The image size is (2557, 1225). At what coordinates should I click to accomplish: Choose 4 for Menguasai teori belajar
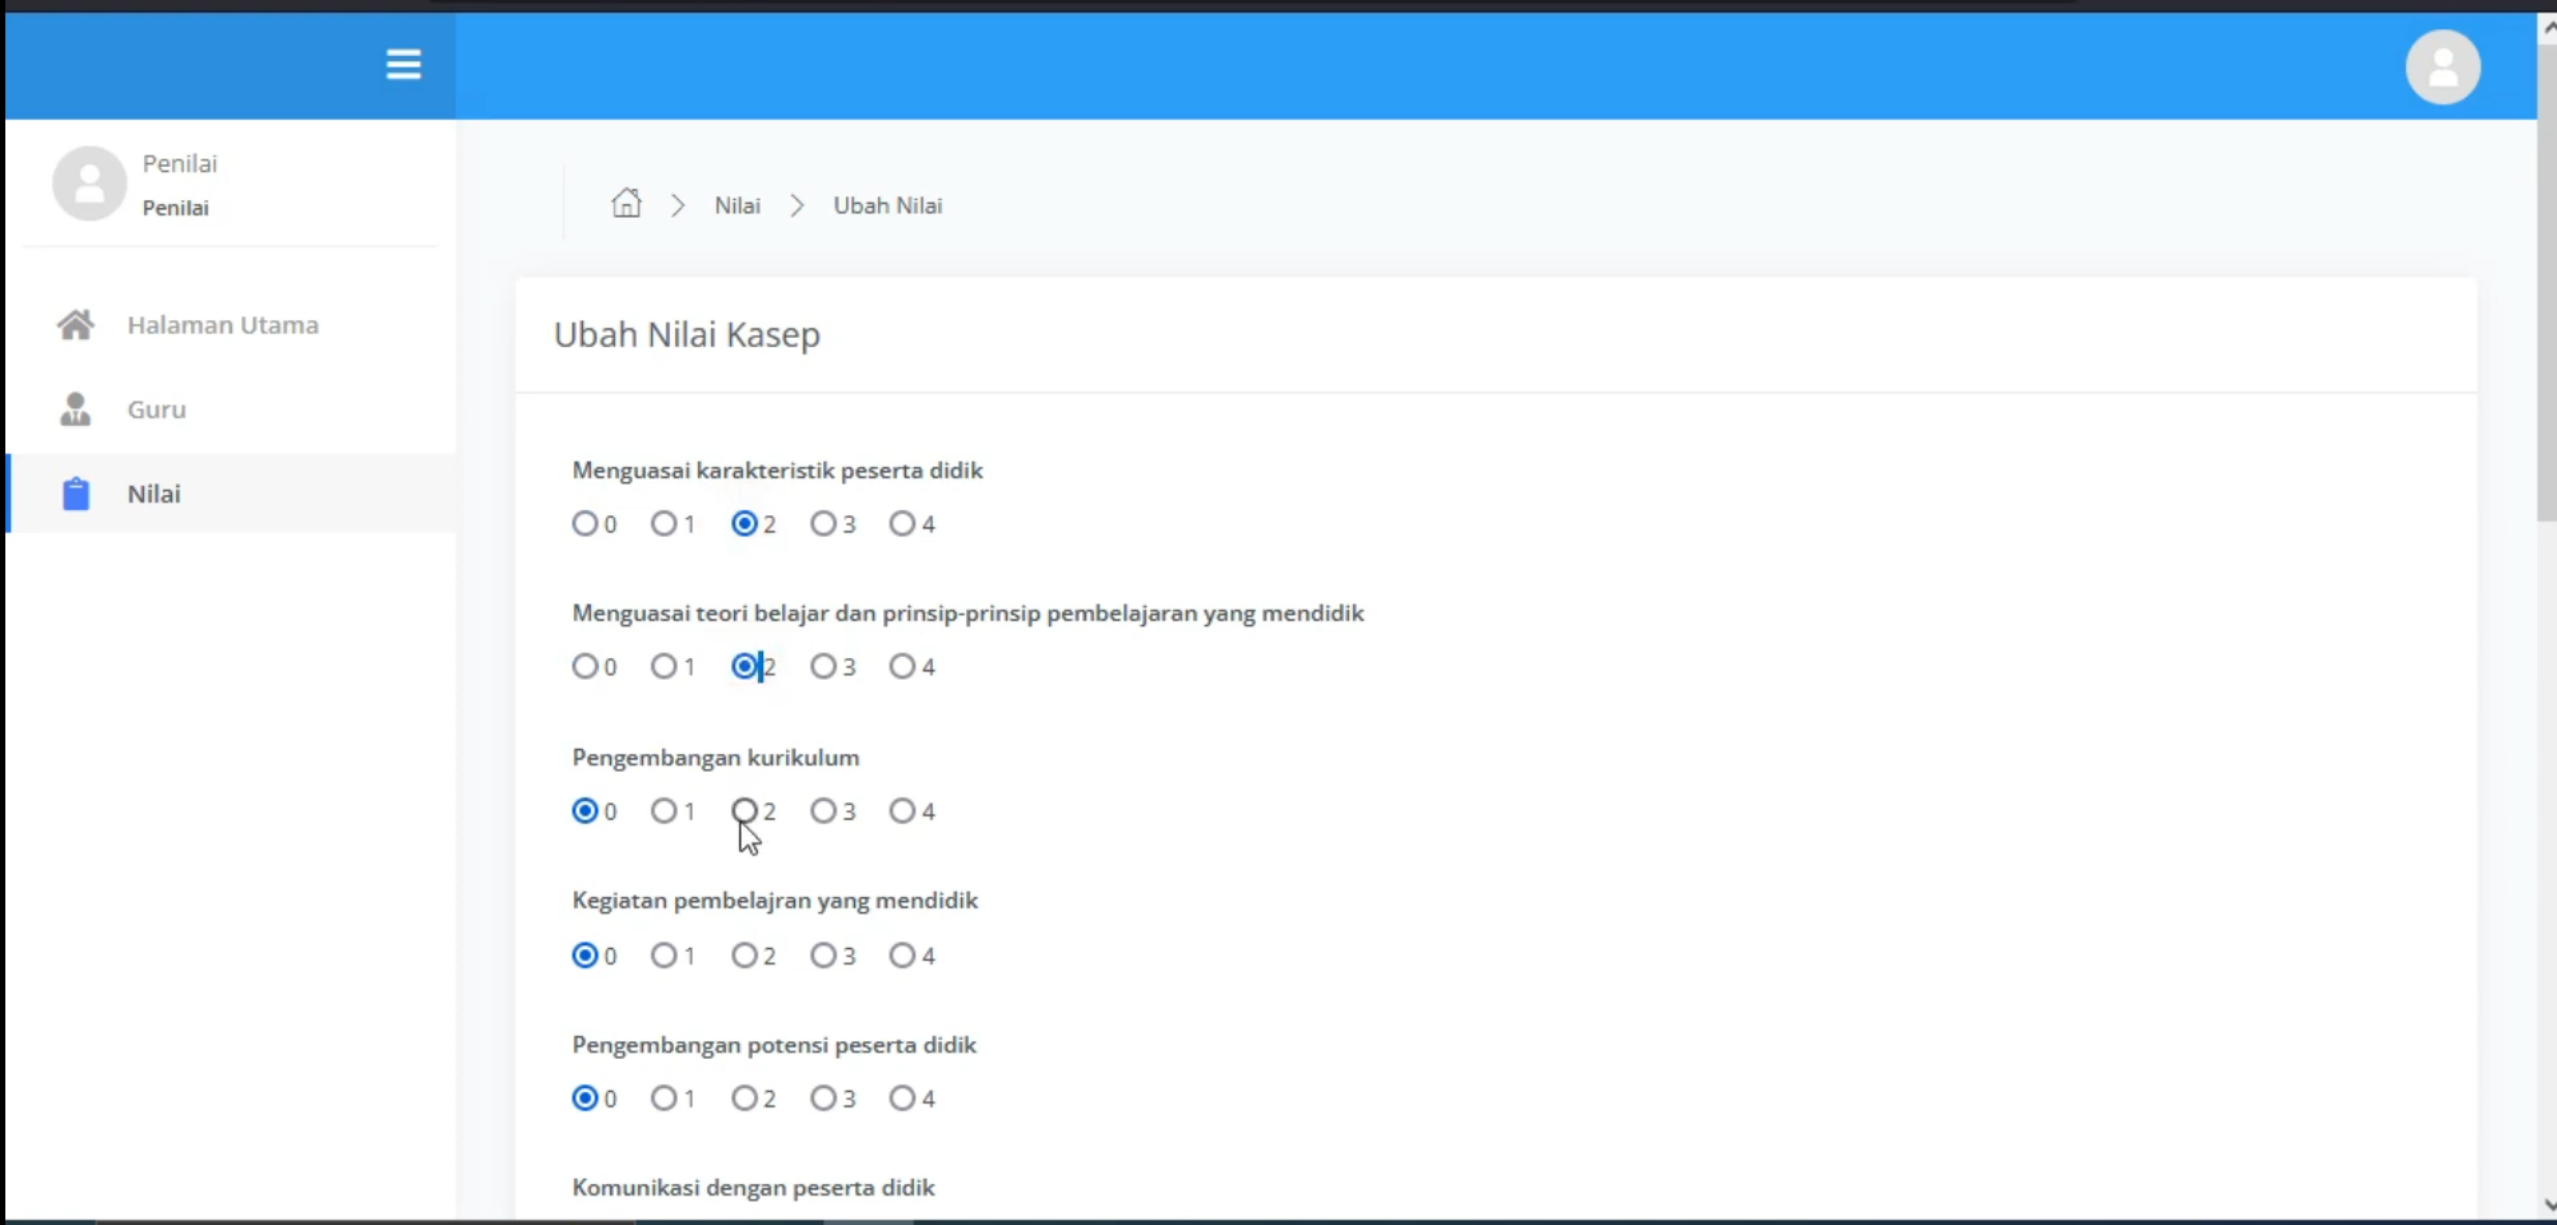902,666
